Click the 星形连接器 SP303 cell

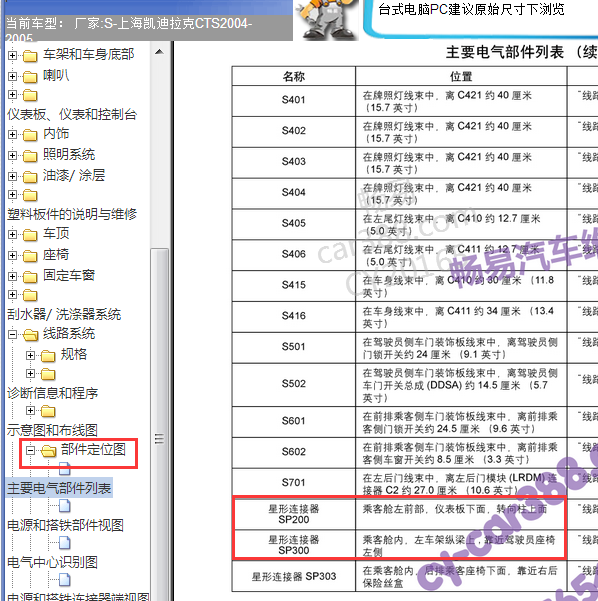pos(294,576)
